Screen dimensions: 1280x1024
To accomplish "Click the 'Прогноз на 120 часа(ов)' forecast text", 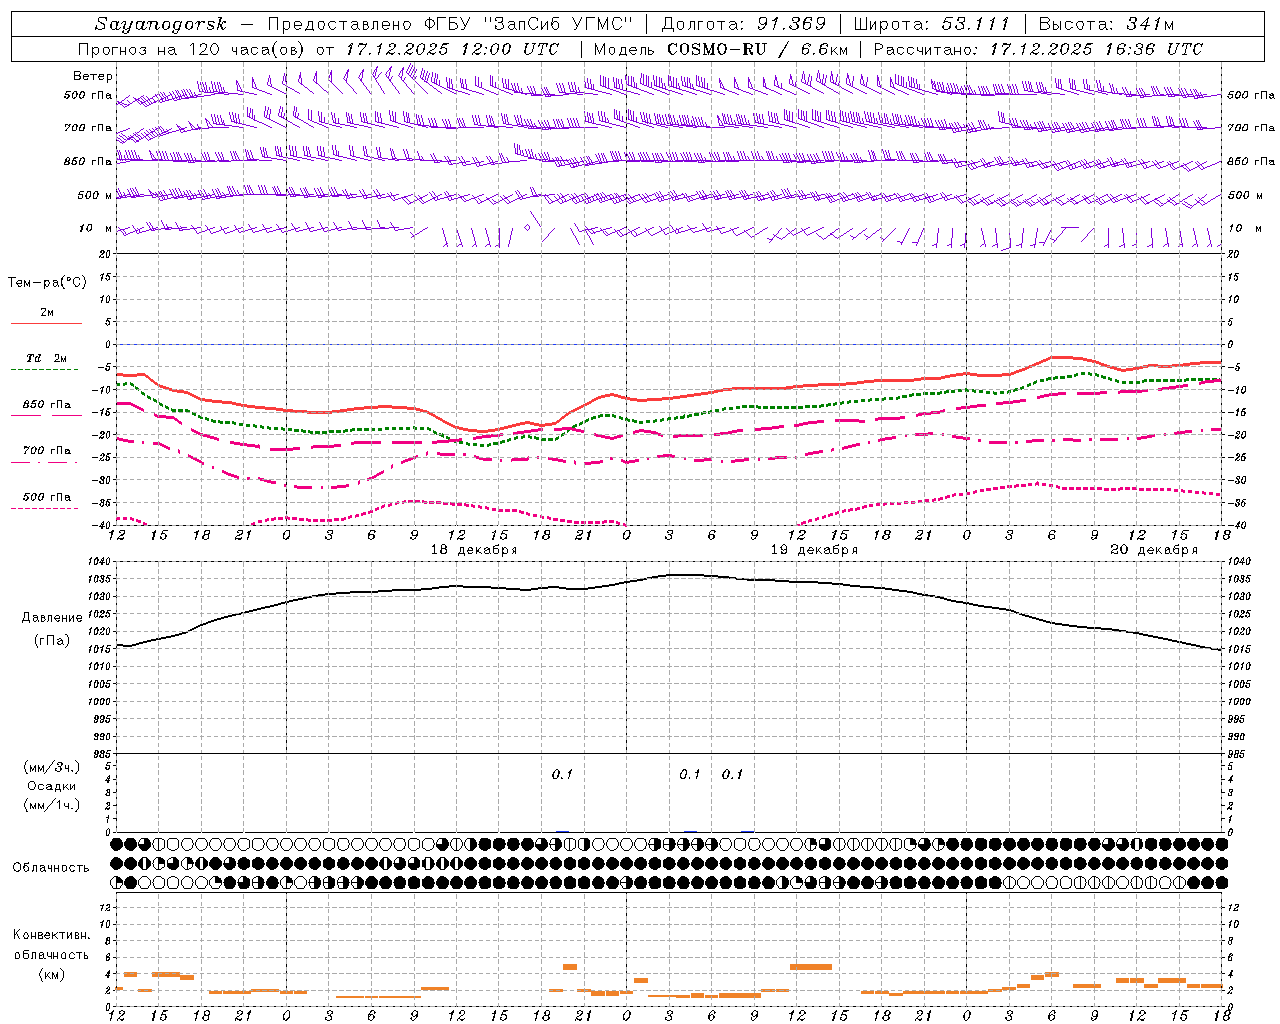I will point(192,49).
